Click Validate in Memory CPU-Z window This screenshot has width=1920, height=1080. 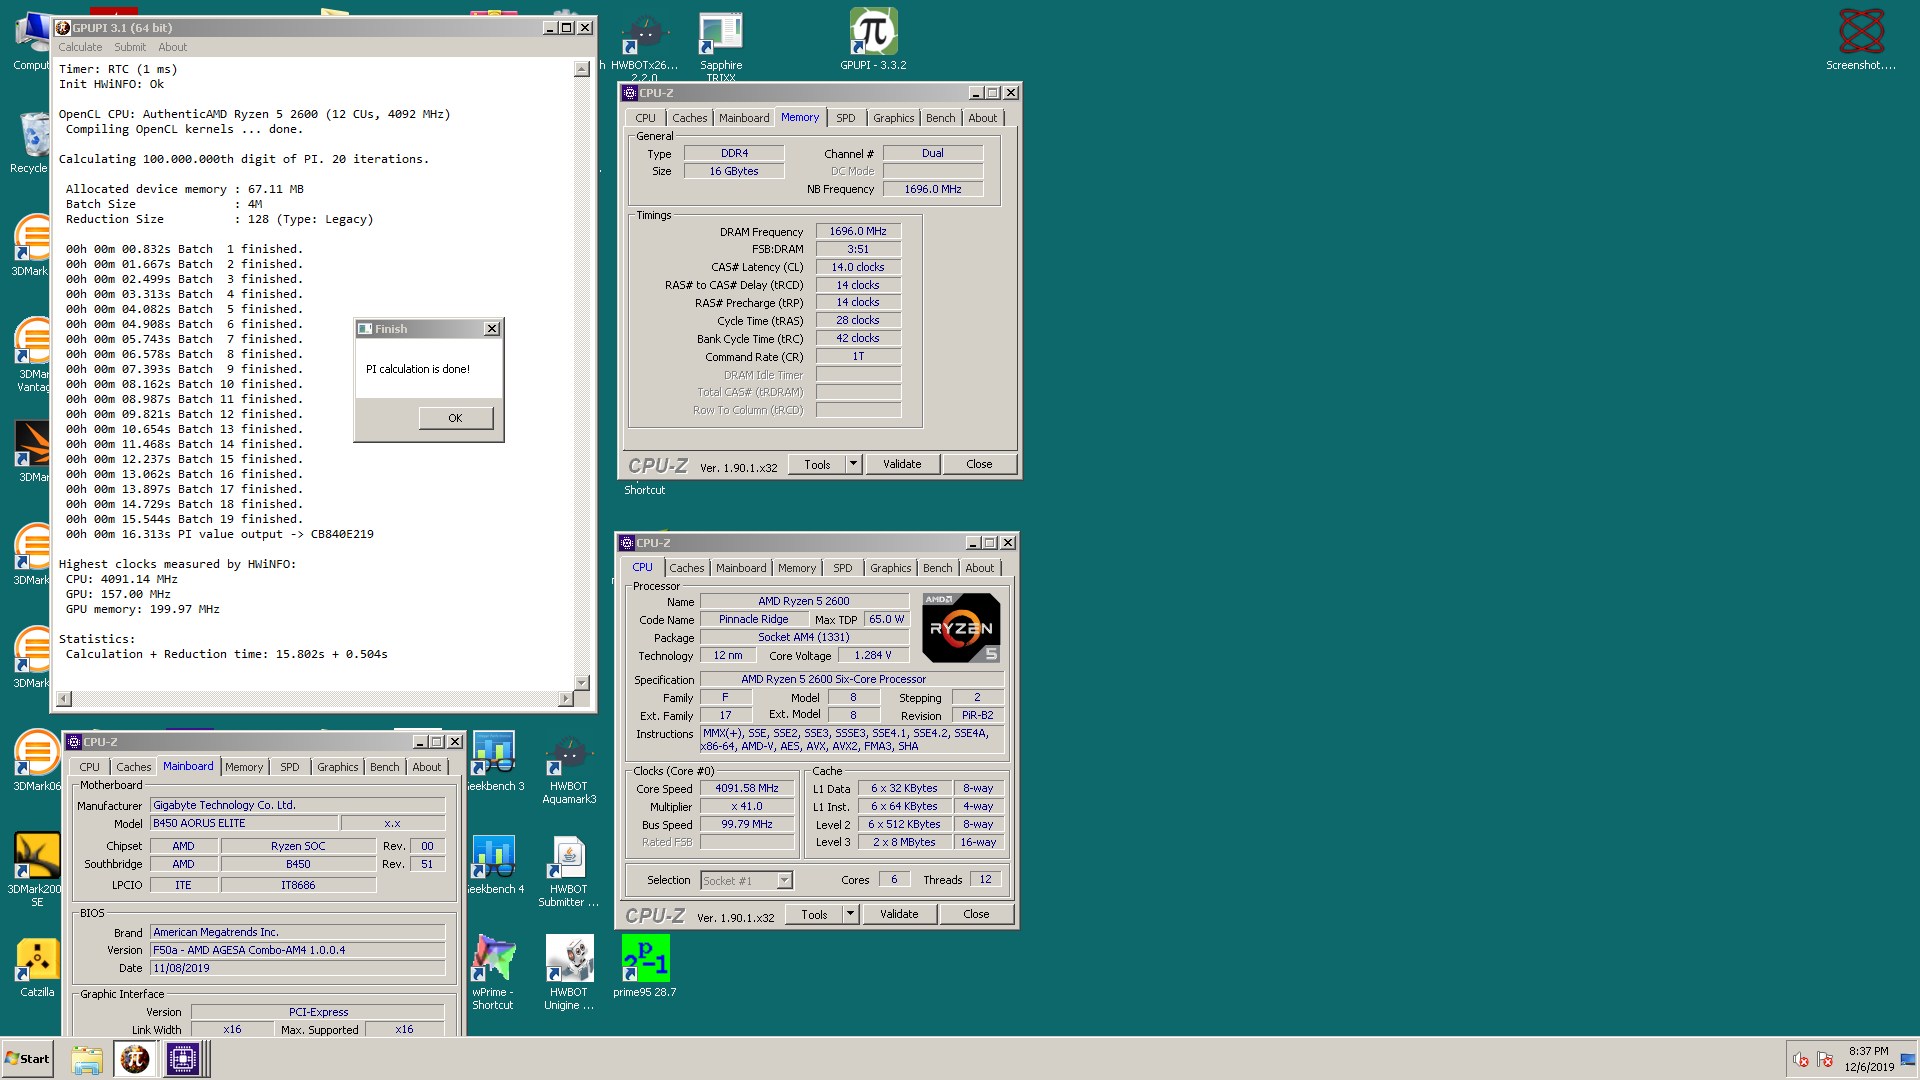coord(902,464)
